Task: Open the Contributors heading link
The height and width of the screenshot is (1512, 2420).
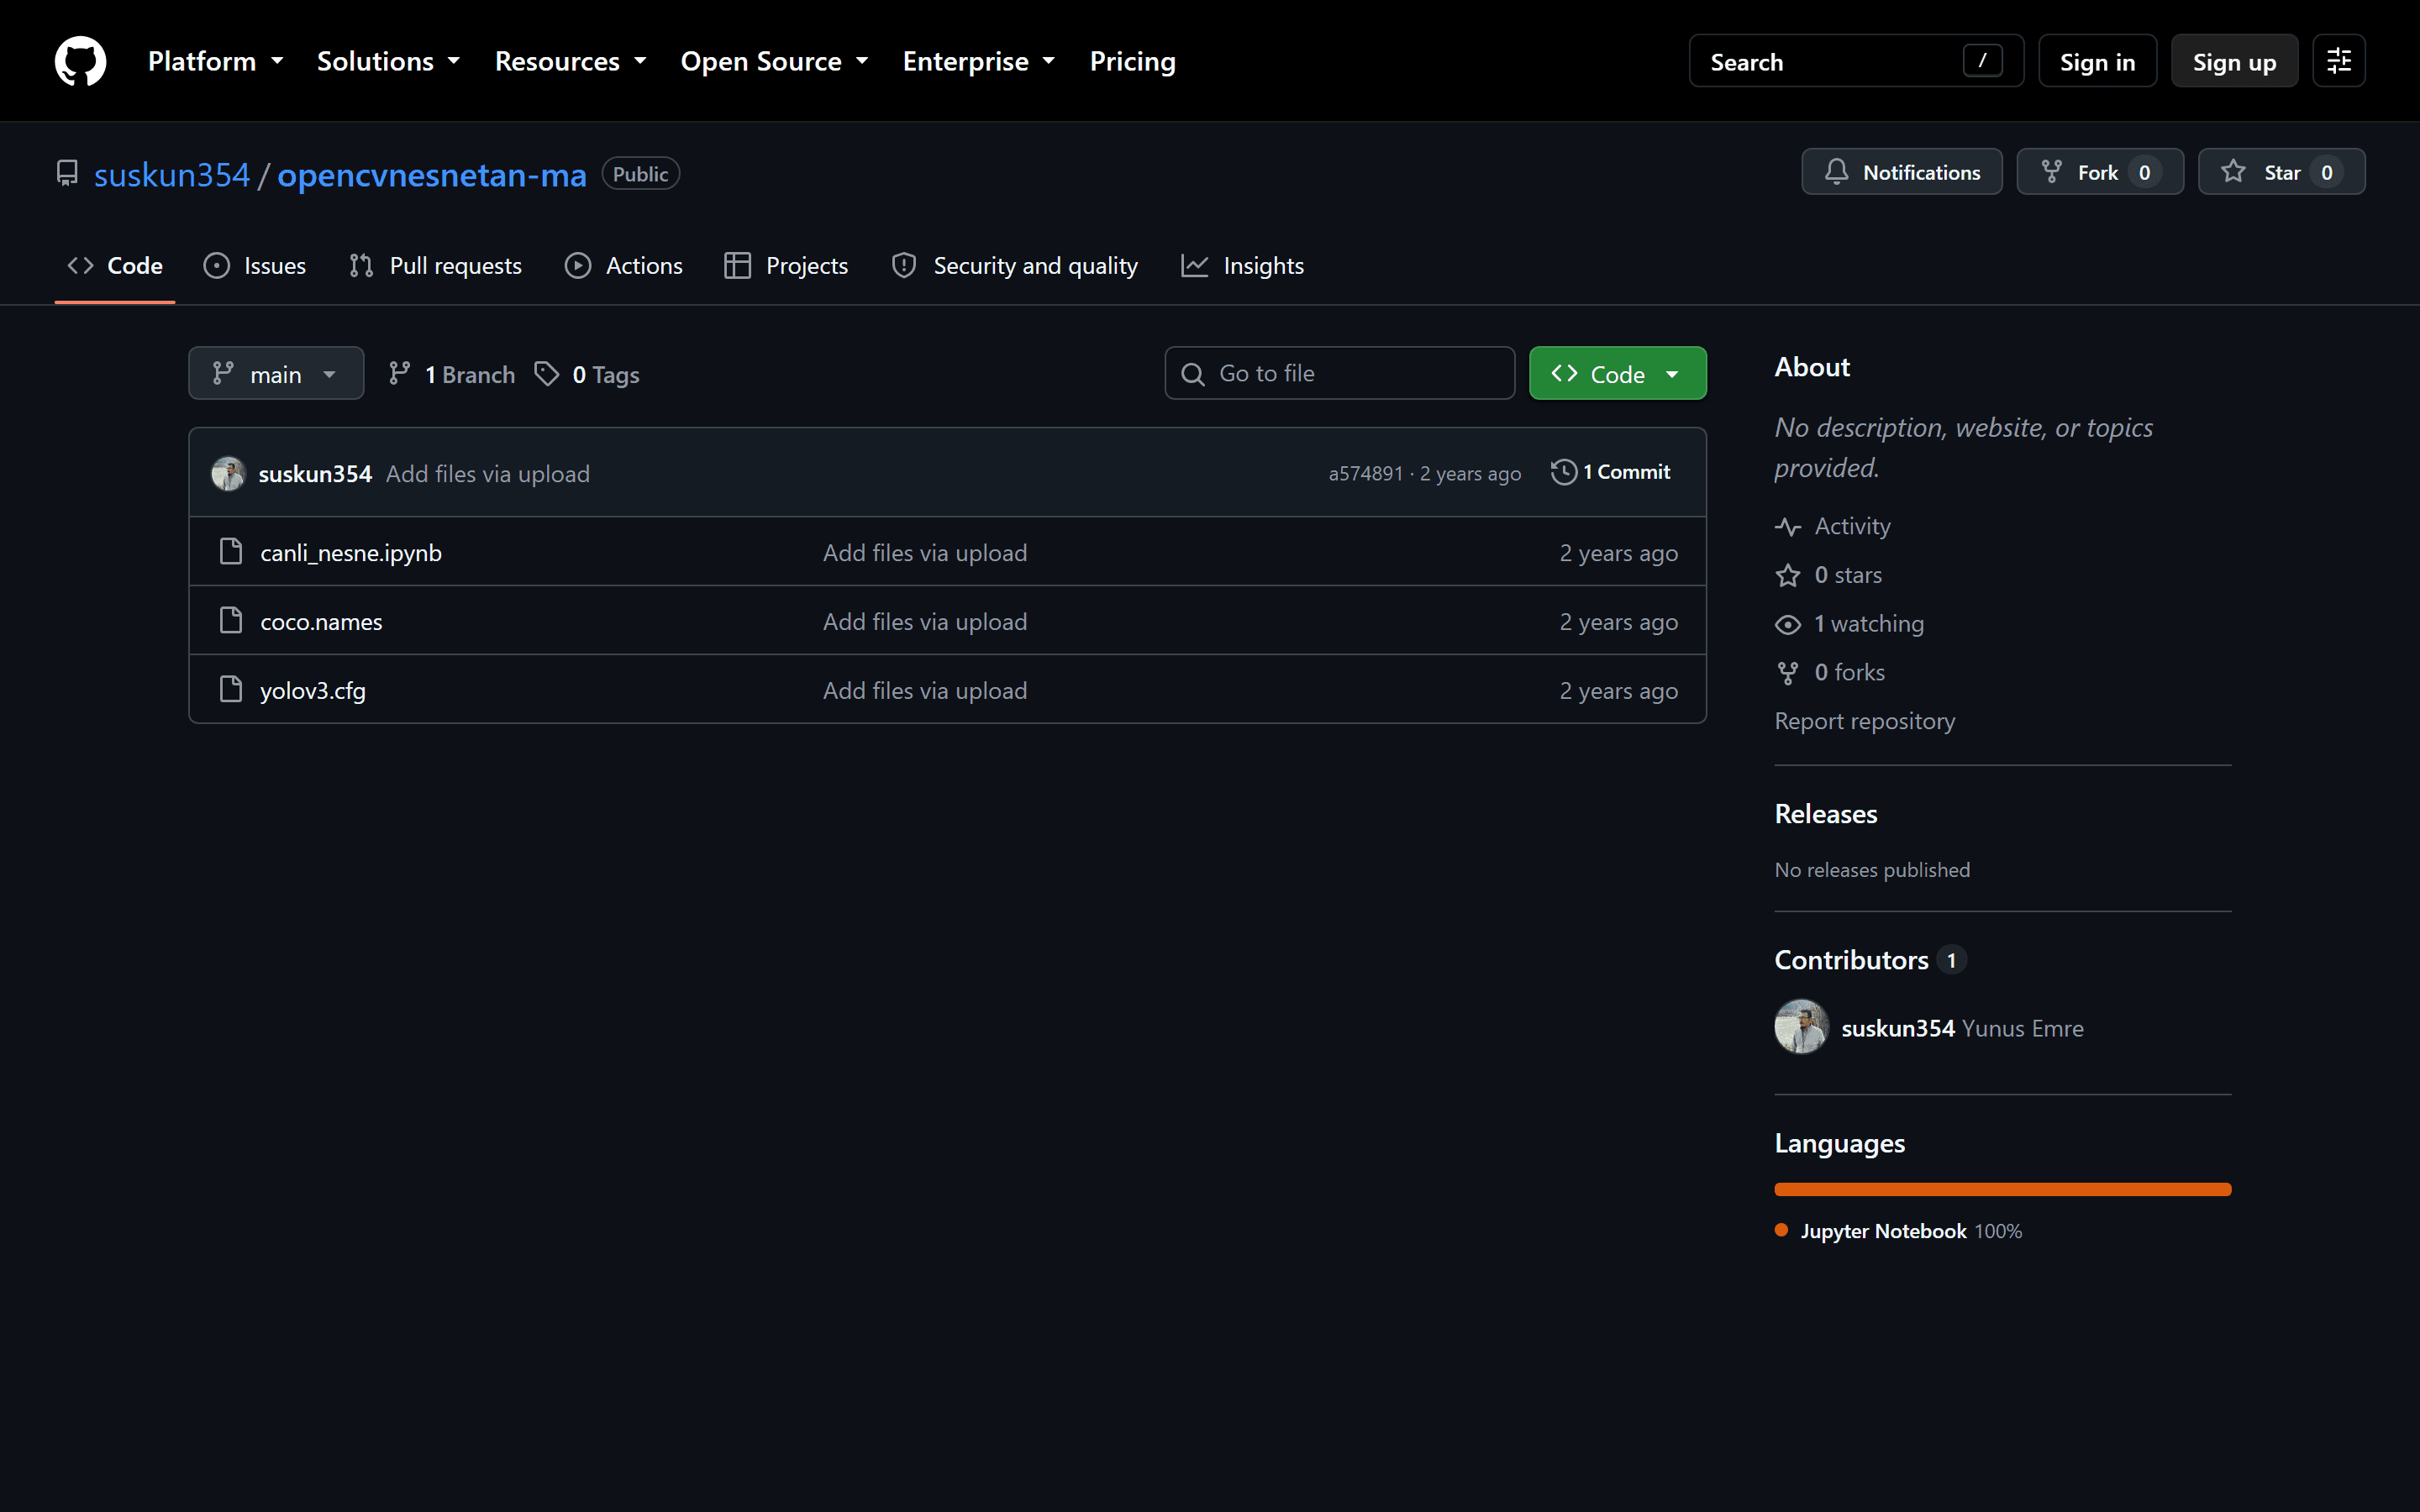Action: point(1871,960)
